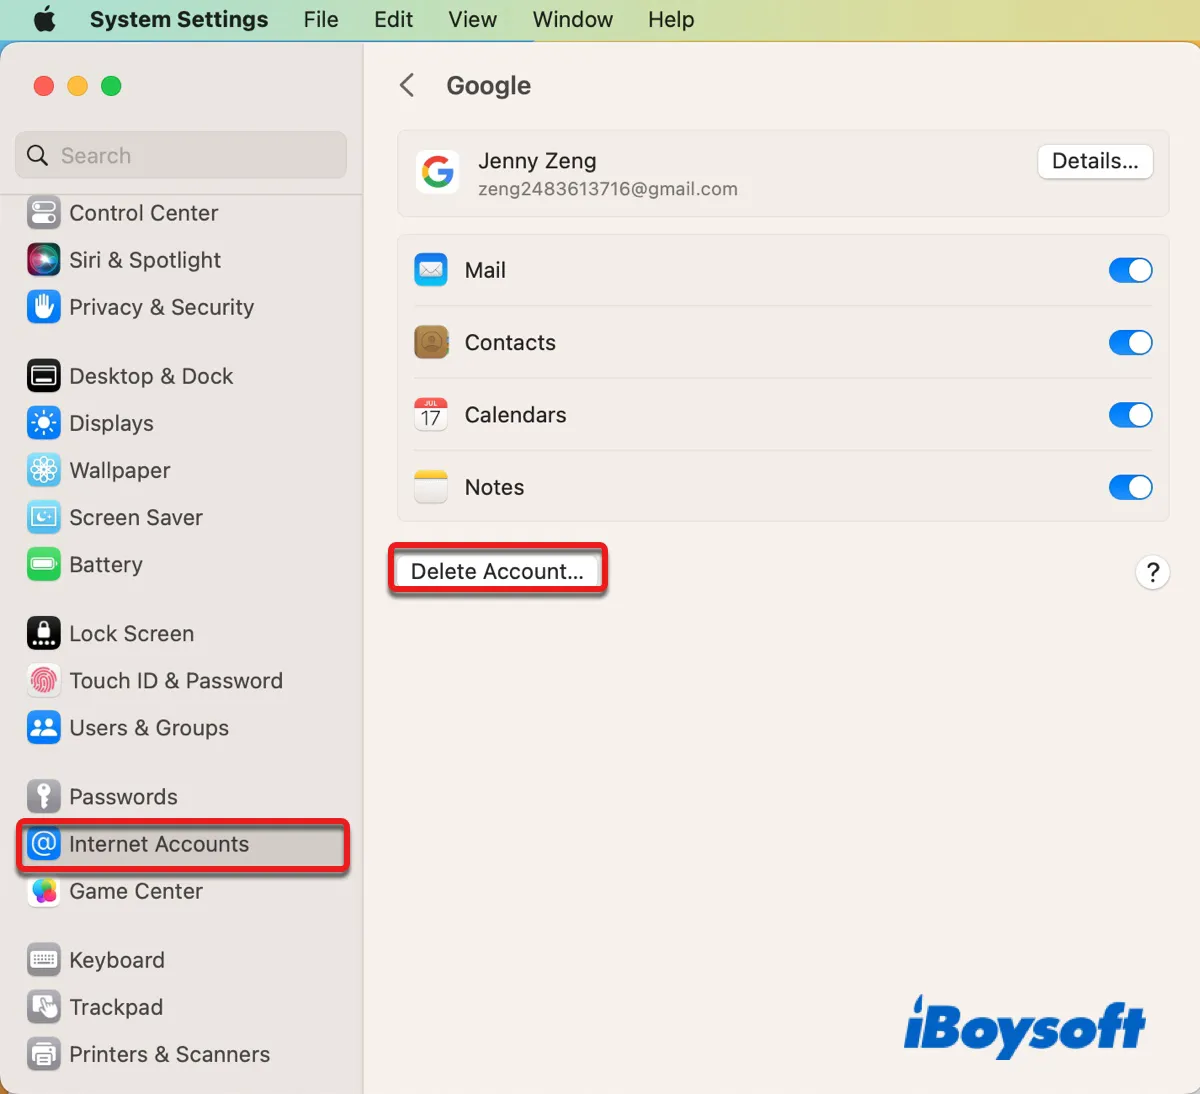
Task: Select the Passwords label in sidebar
Action: click(x=123, y=796)
